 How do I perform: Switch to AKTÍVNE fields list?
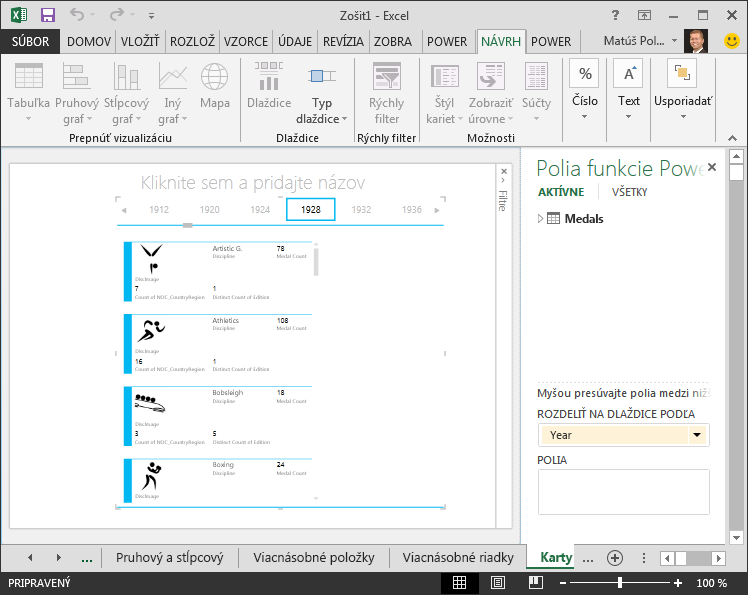(561, 192)
